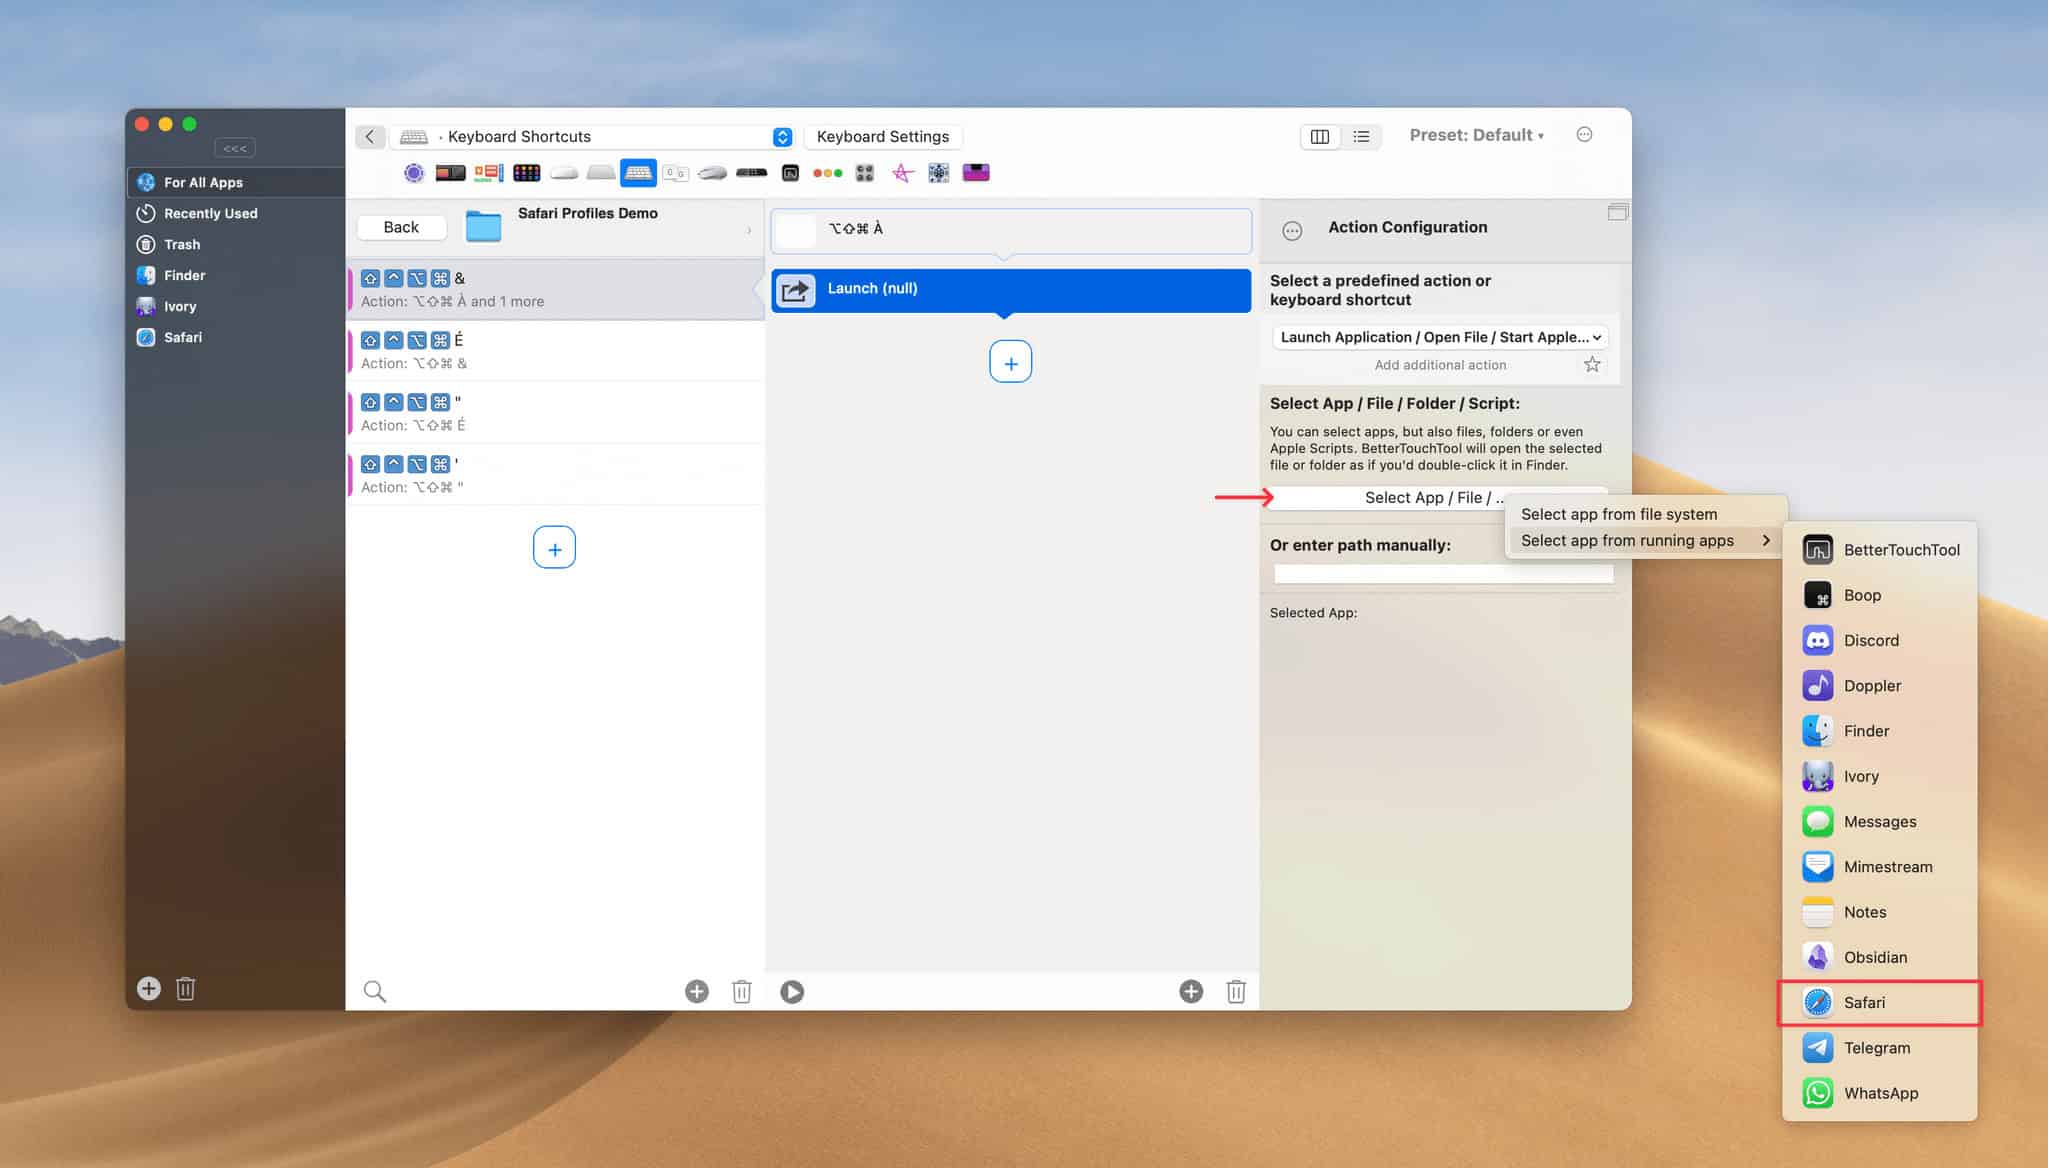Select the Touch Bar trigger icon
Screen dimensions: 2048x1168
click(x=450, y=173)
